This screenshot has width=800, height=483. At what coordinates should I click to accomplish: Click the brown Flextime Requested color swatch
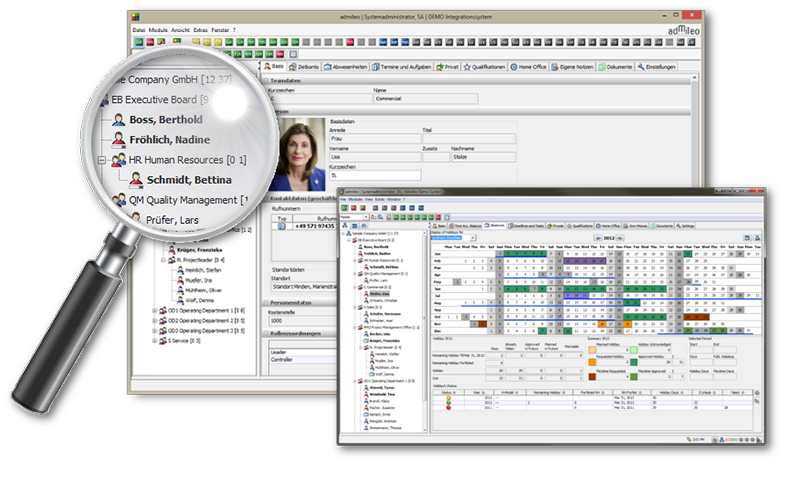pyautogui.click(x=592, y=377)
